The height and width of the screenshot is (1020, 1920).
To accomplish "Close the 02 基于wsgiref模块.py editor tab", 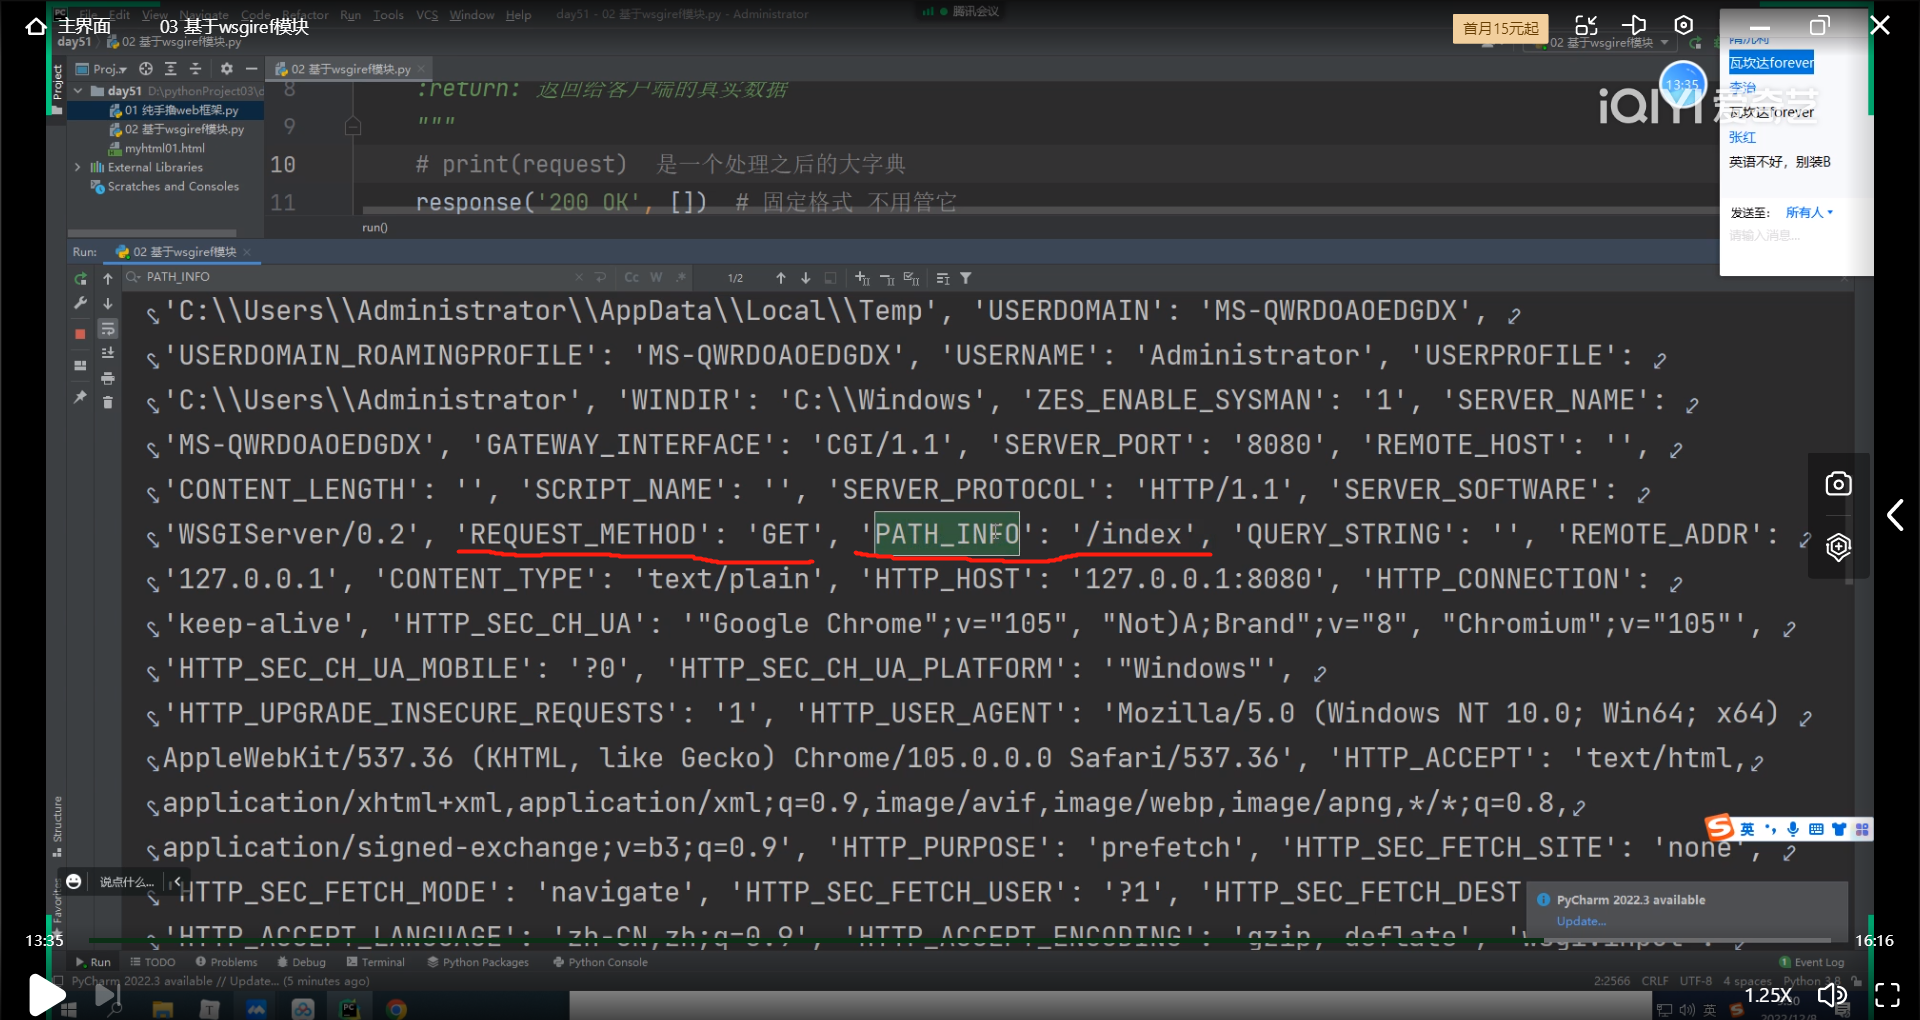I will [422, 69].
